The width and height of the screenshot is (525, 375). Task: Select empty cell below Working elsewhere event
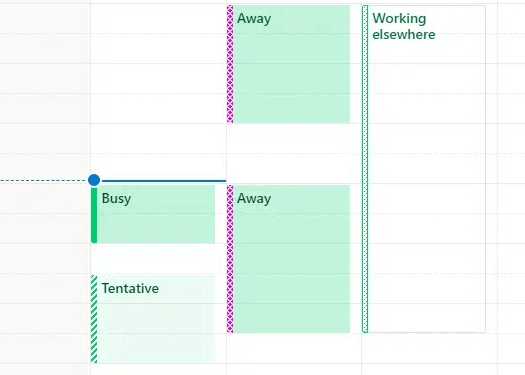429,349
